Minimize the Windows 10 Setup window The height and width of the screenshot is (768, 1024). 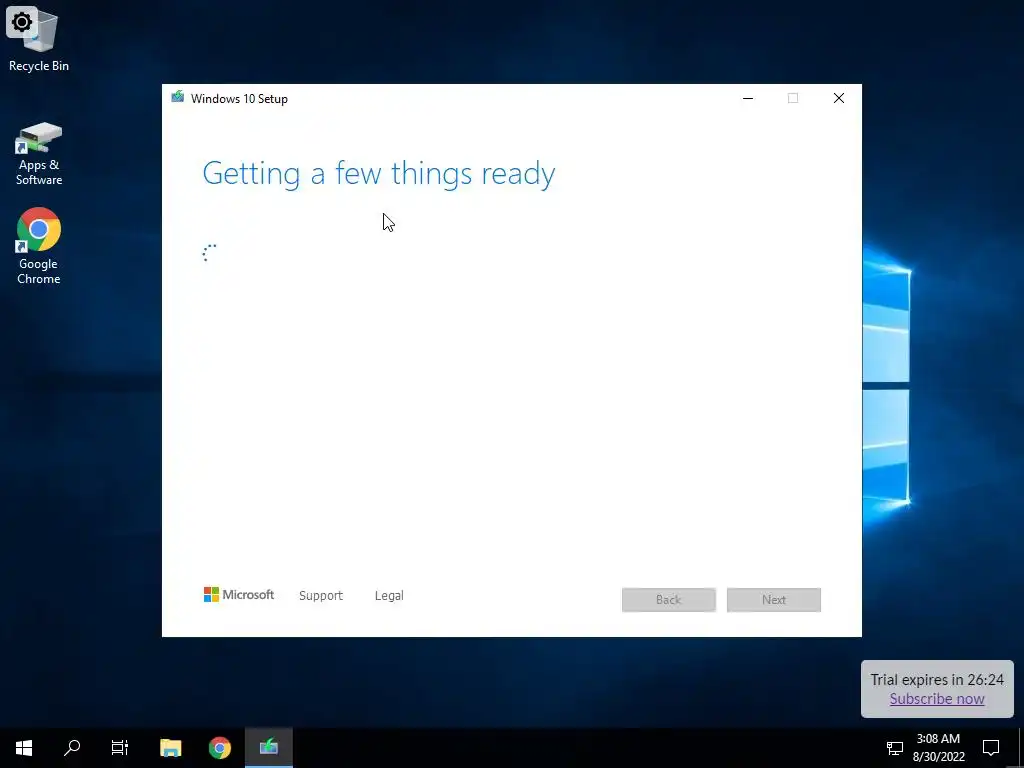(748, 99)
